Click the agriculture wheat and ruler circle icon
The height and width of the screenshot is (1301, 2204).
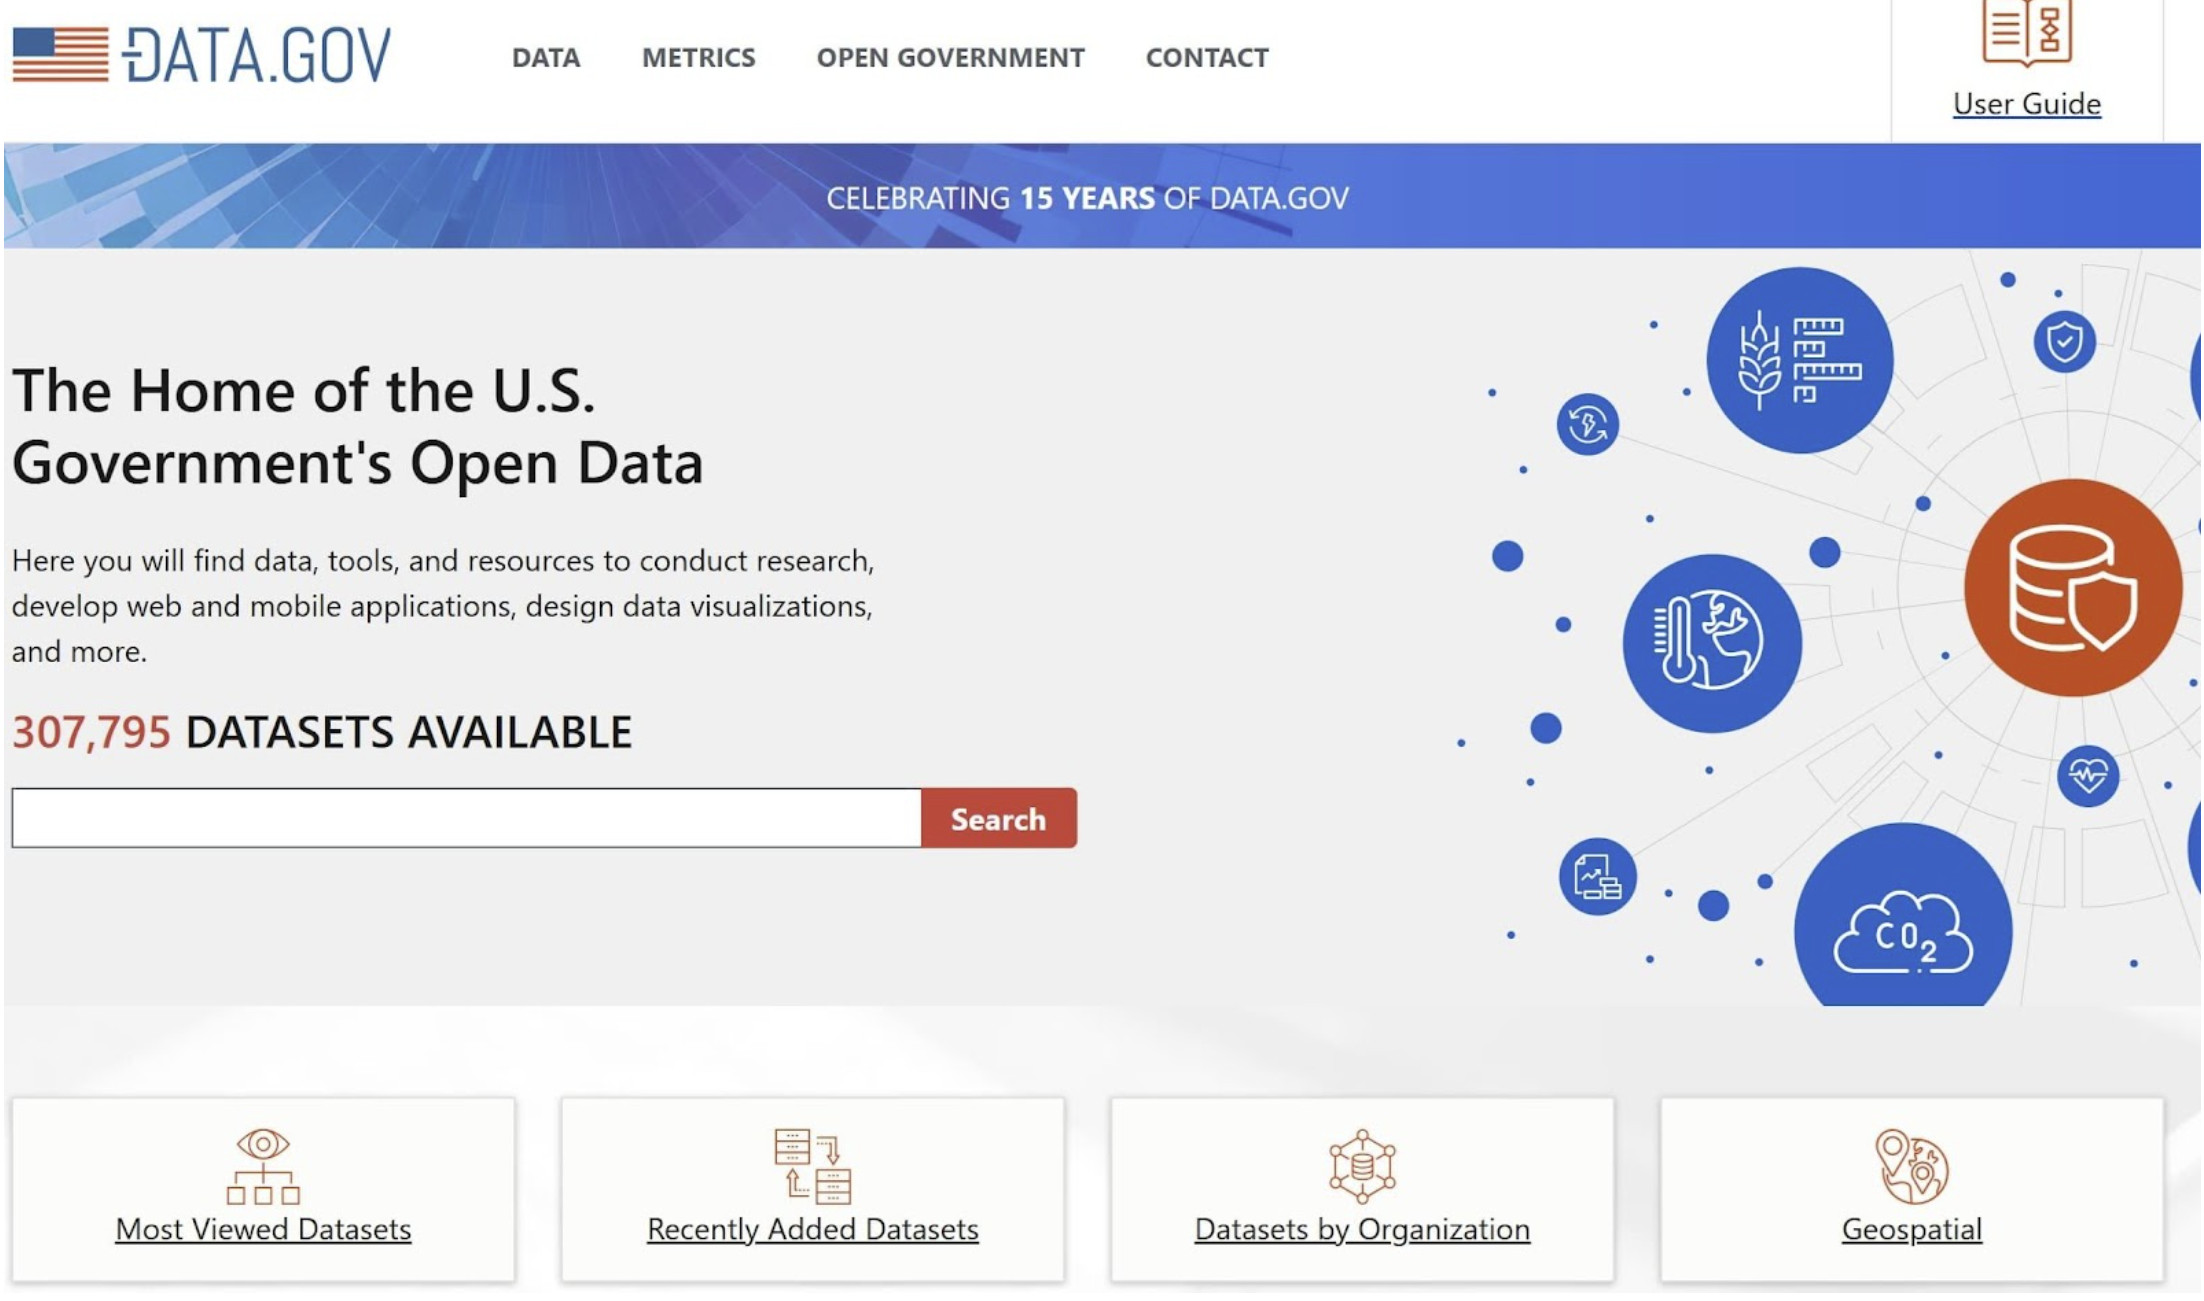(x=1799, y=360)
